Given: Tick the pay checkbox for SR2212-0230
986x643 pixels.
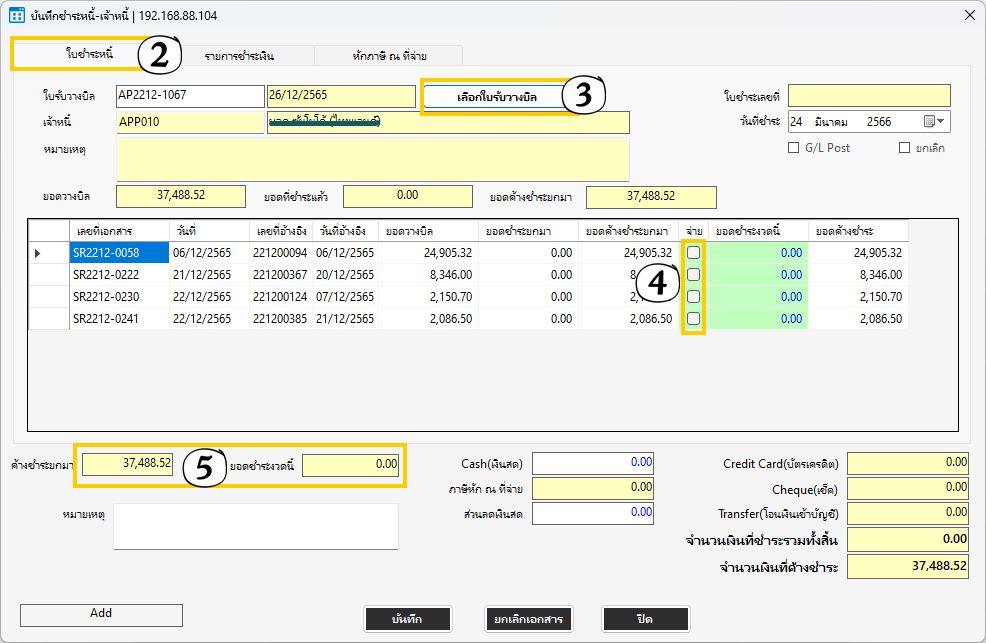Looking at the screenshot, I should [693, 297].
